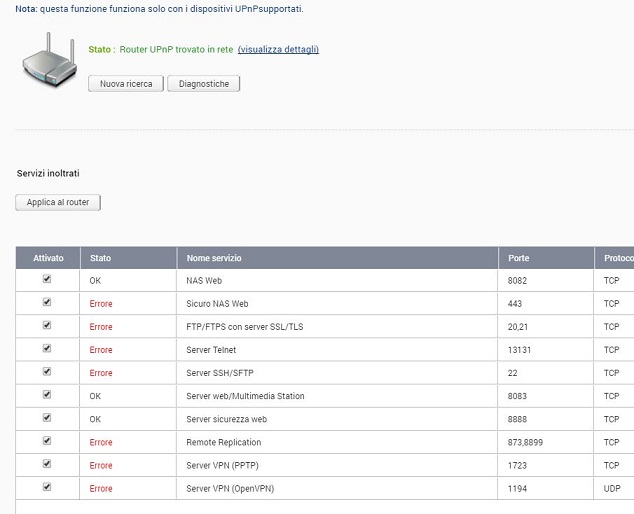Screen dimensions: 634x514
Task: Toggle the Server Telnet checkbox
Action: pyautogui.click(x=46, y=349)
